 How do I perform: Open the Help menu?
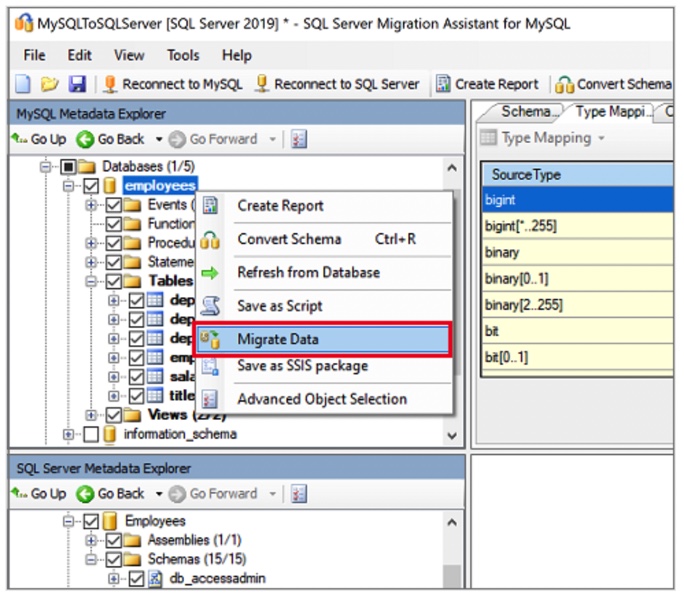(237, 55)
